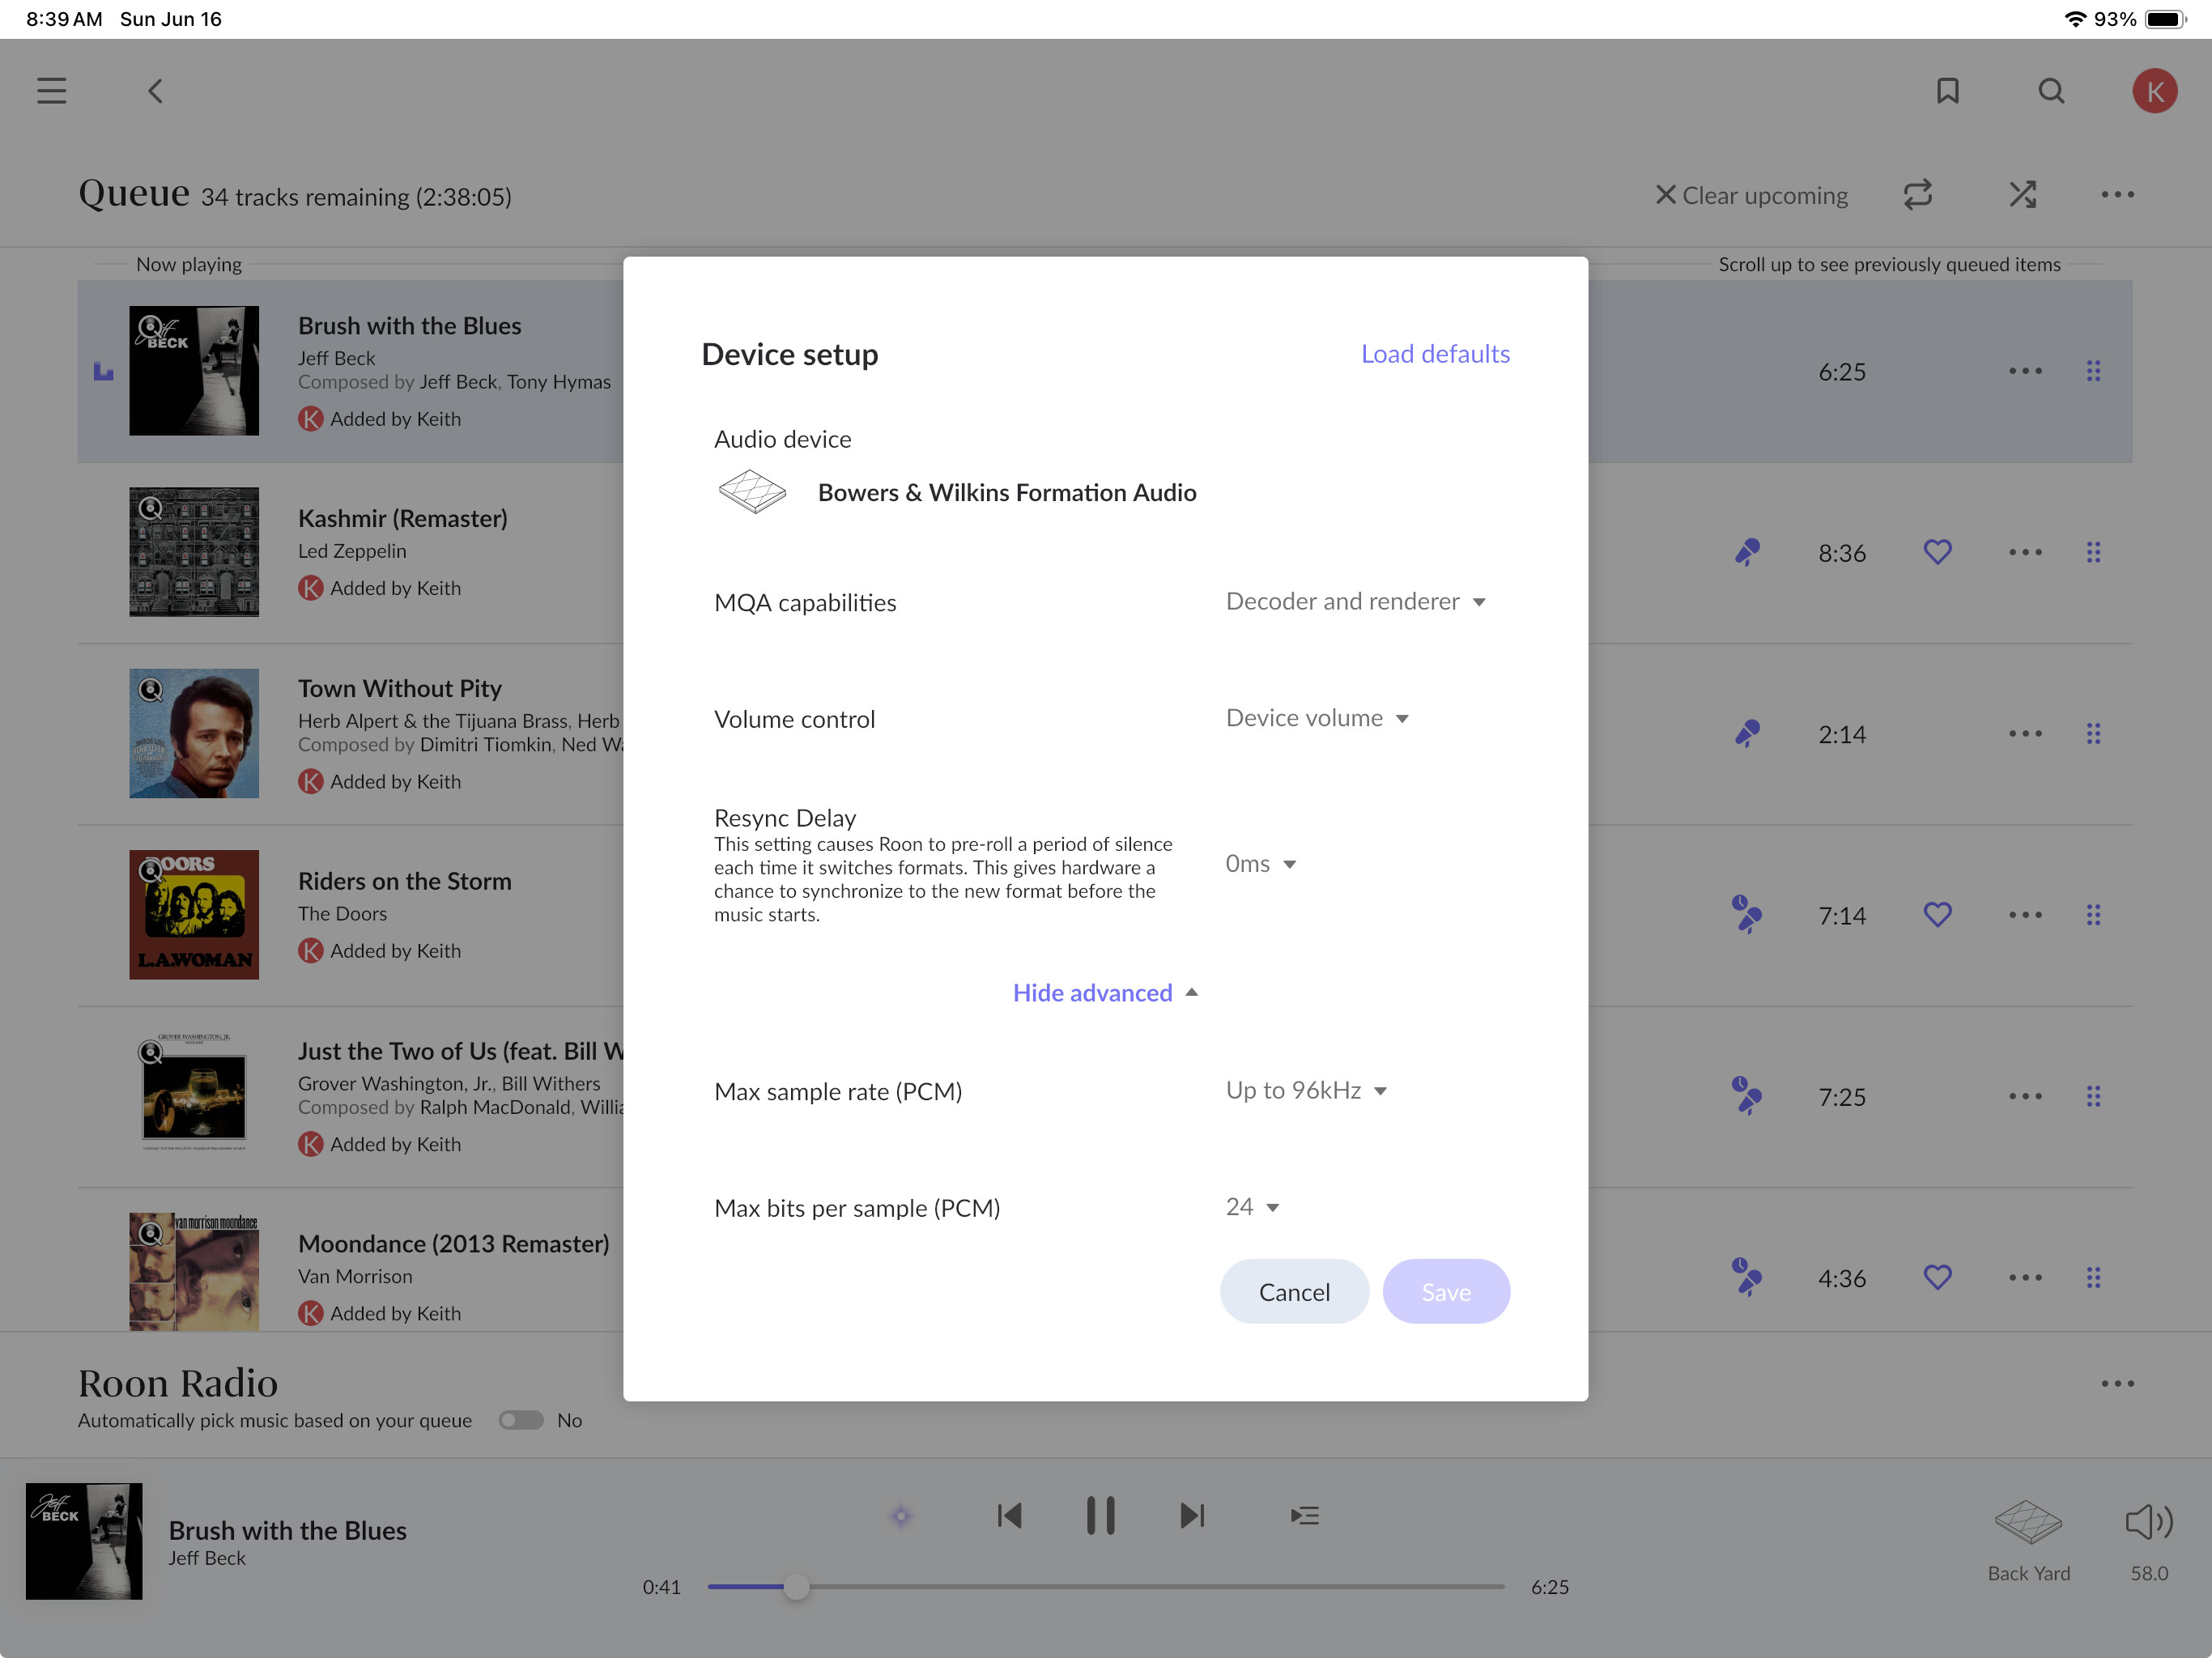Image resolution: width=2212 pixels, height=1658 pixels.
Task: Open more options for Town Without Pity
Action: point(2025,733)
